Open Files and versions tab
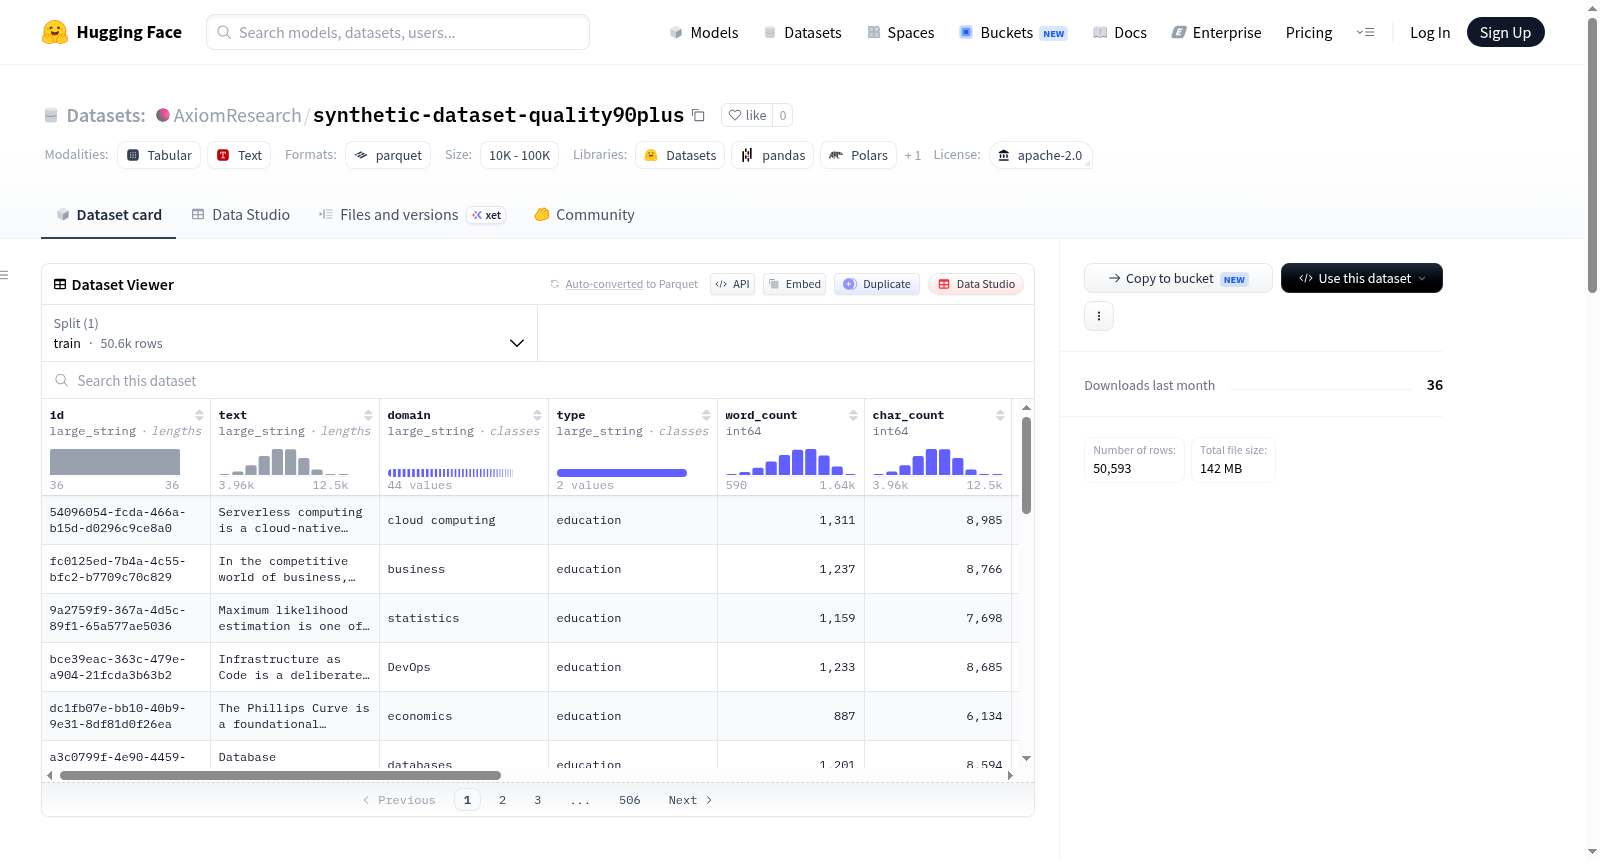 (412, 215)
